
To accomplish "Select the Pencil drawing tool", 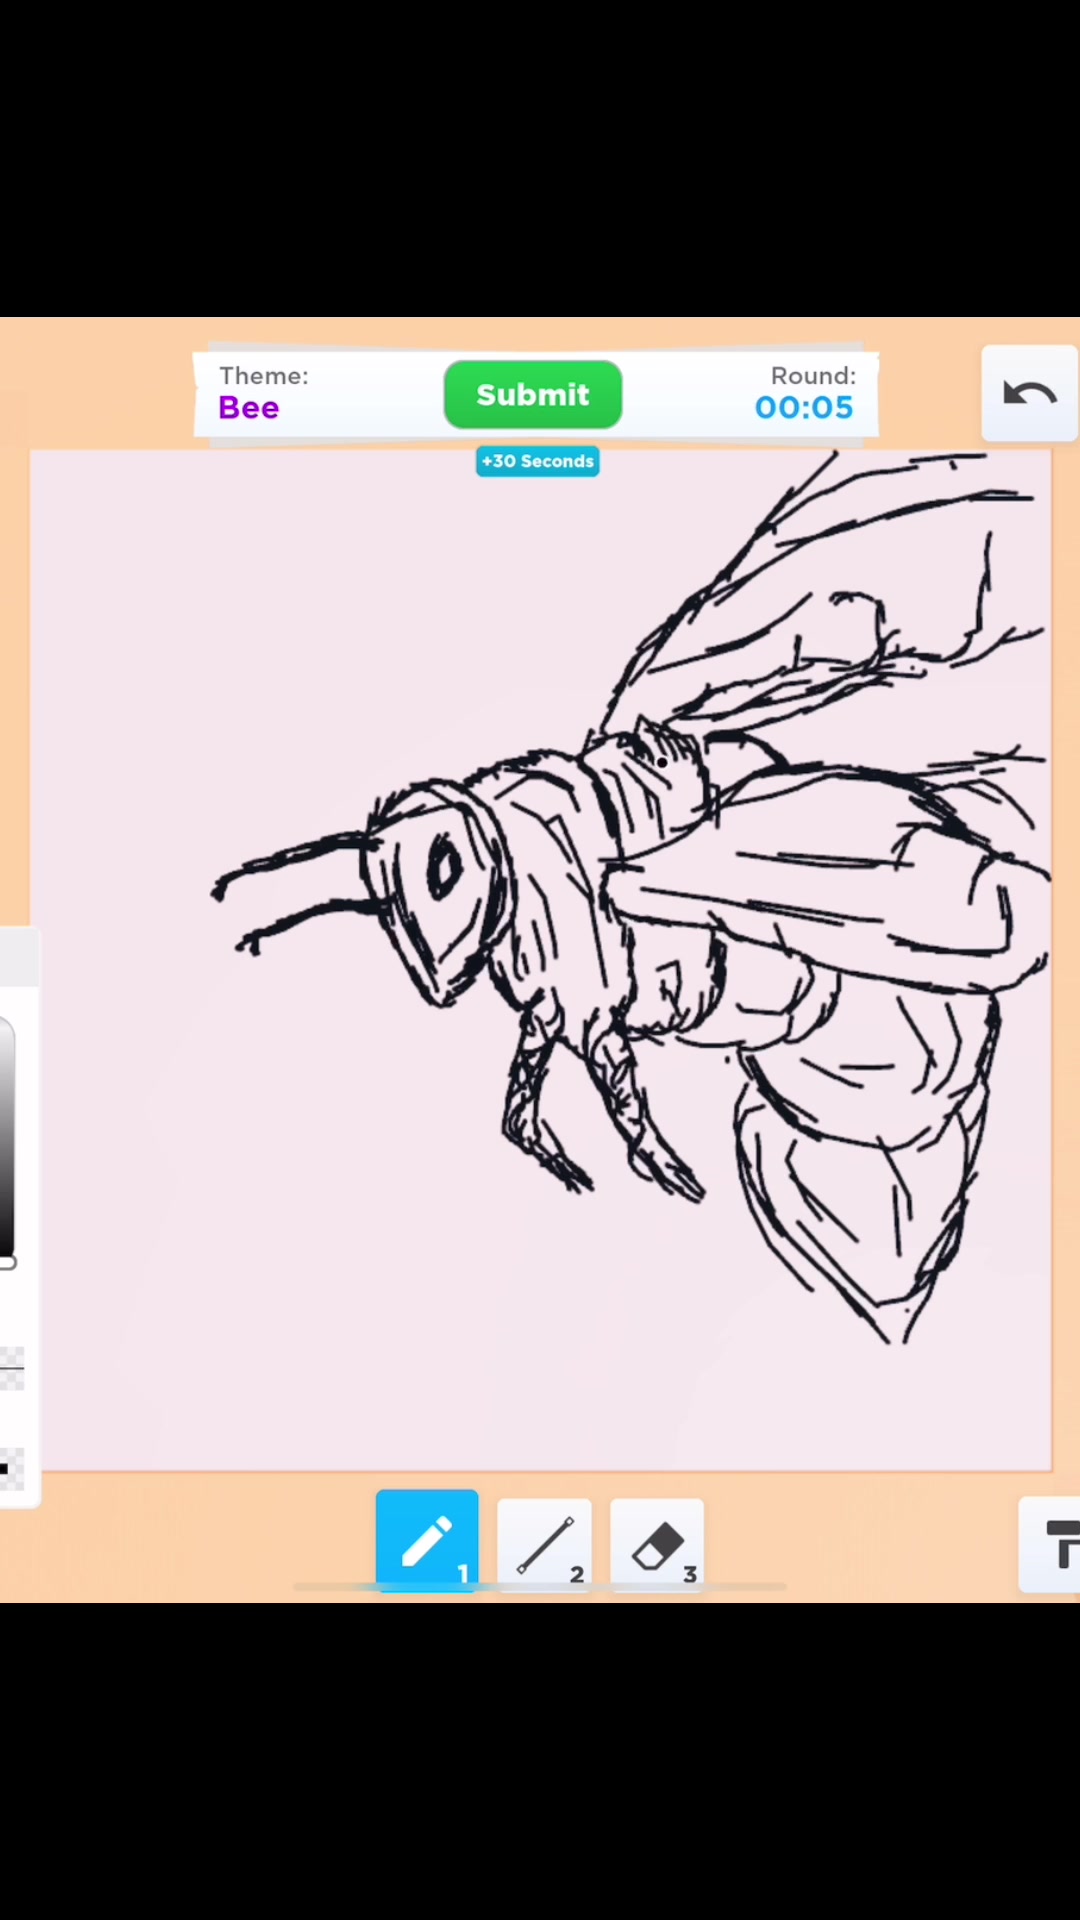I will [x=427, y=1540].
